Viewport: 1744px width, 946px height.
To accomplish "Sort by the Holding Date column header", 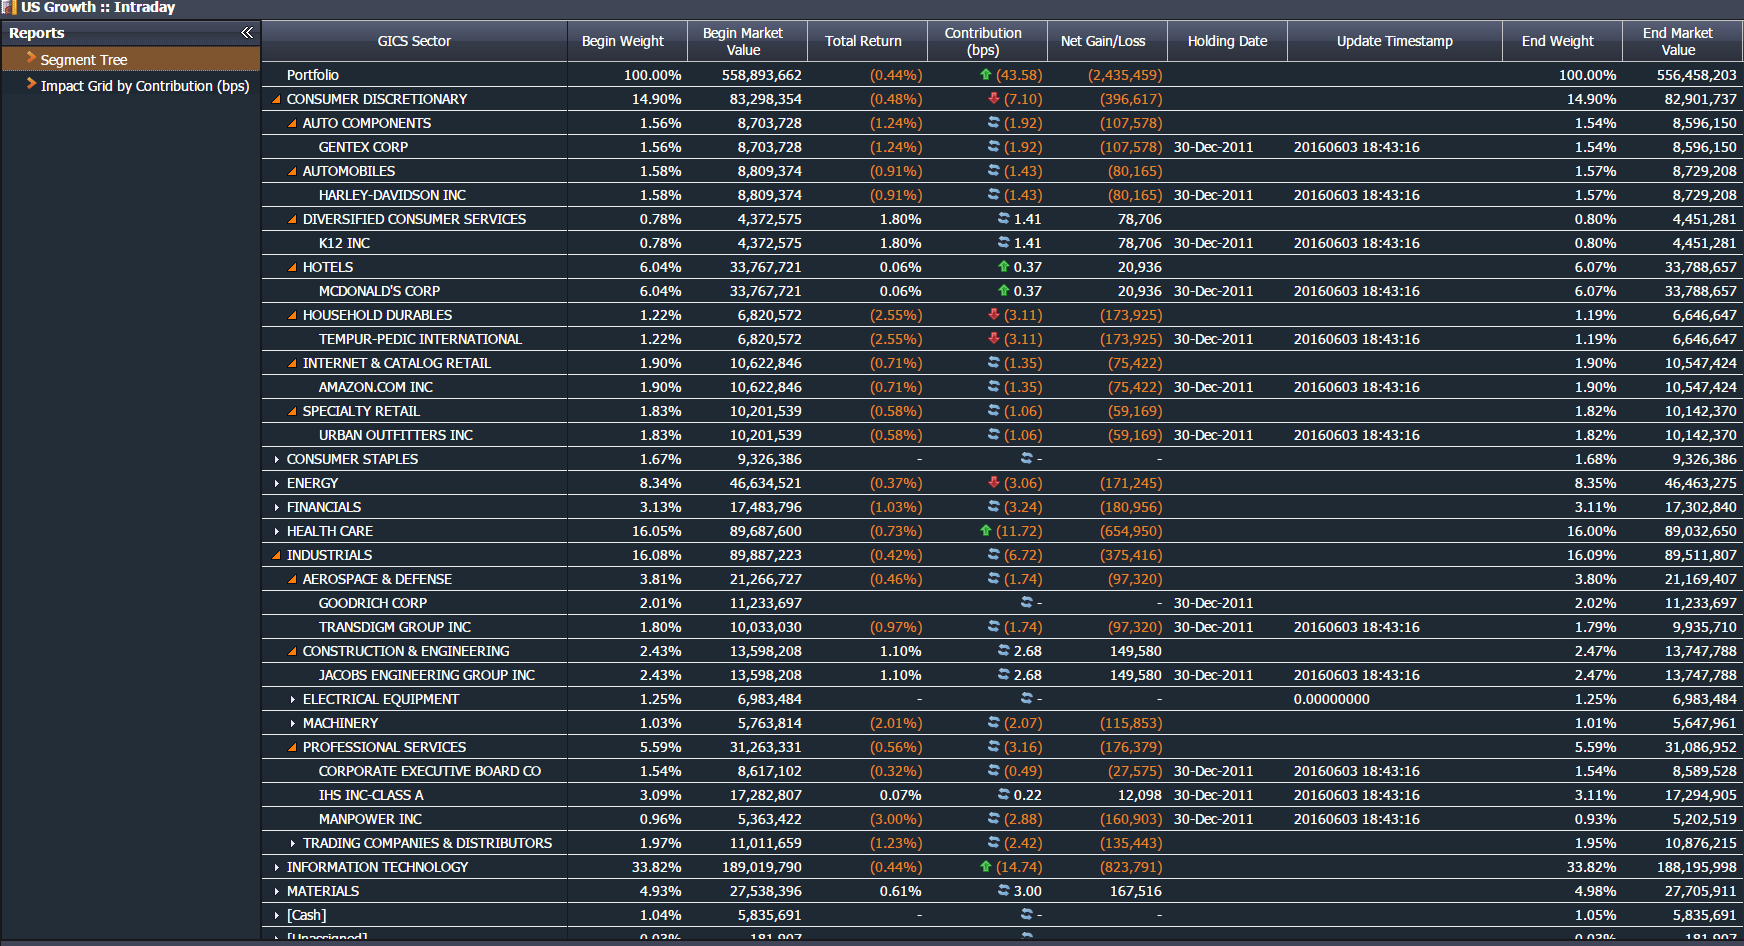I will pos(1227,41).
